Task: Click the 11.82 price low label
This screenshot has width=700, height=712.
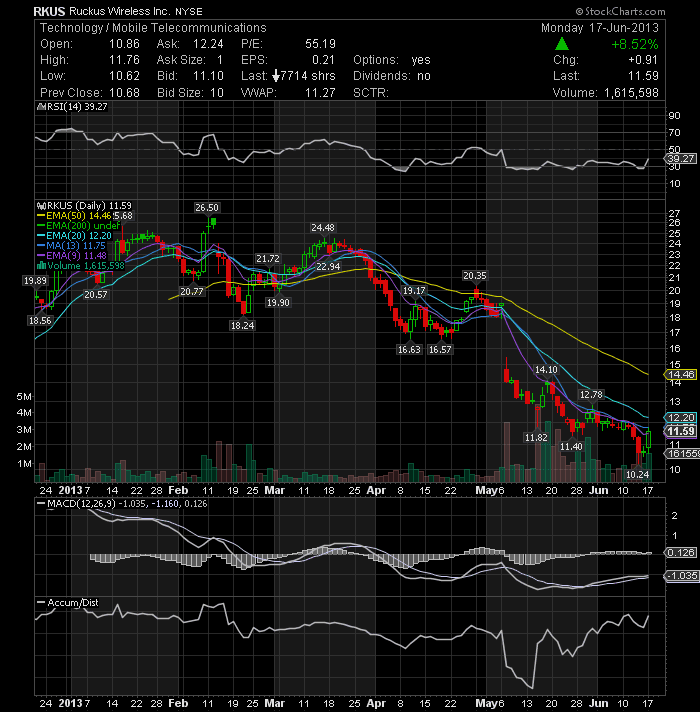Action: [536, 438]
